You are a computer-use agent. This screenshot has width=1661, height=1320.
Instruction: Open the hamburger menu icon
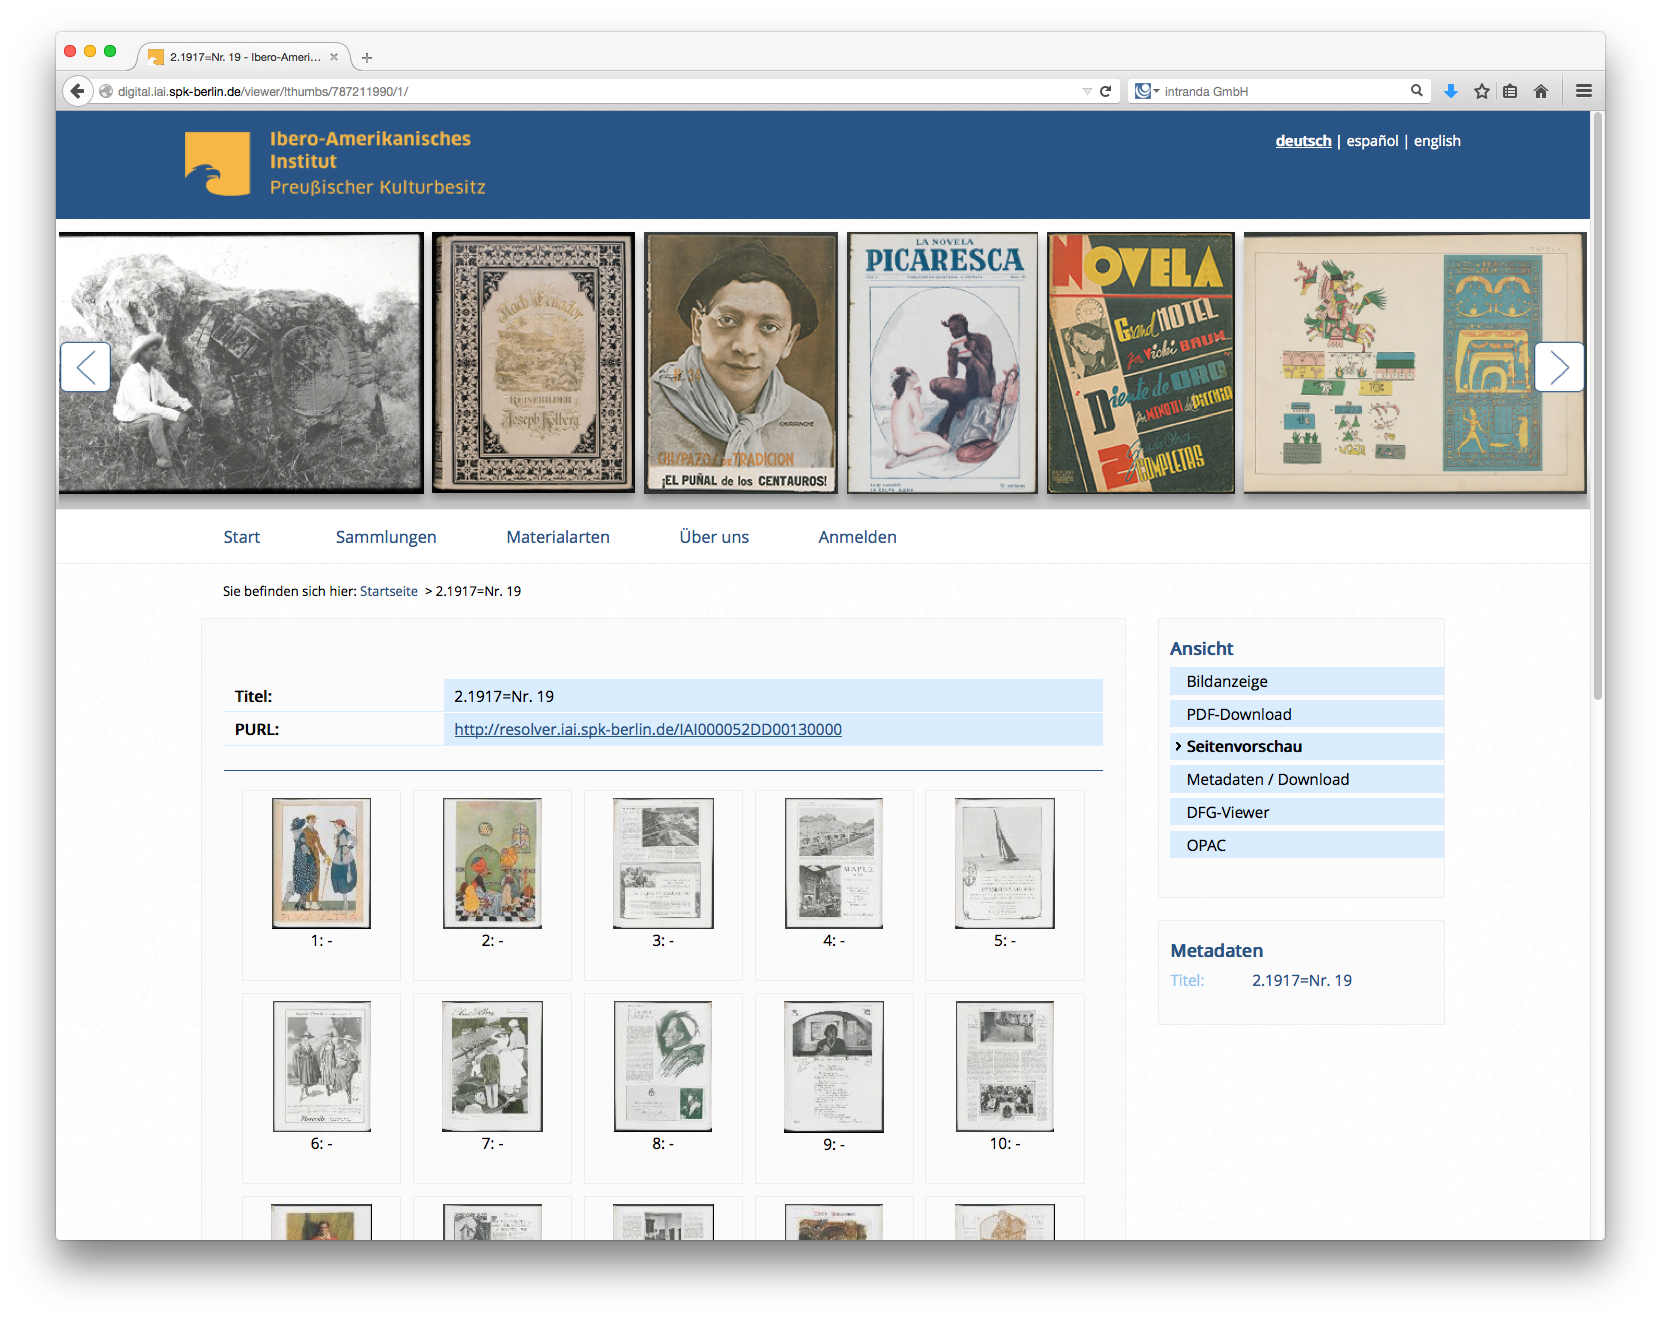tap(1584, 91)
